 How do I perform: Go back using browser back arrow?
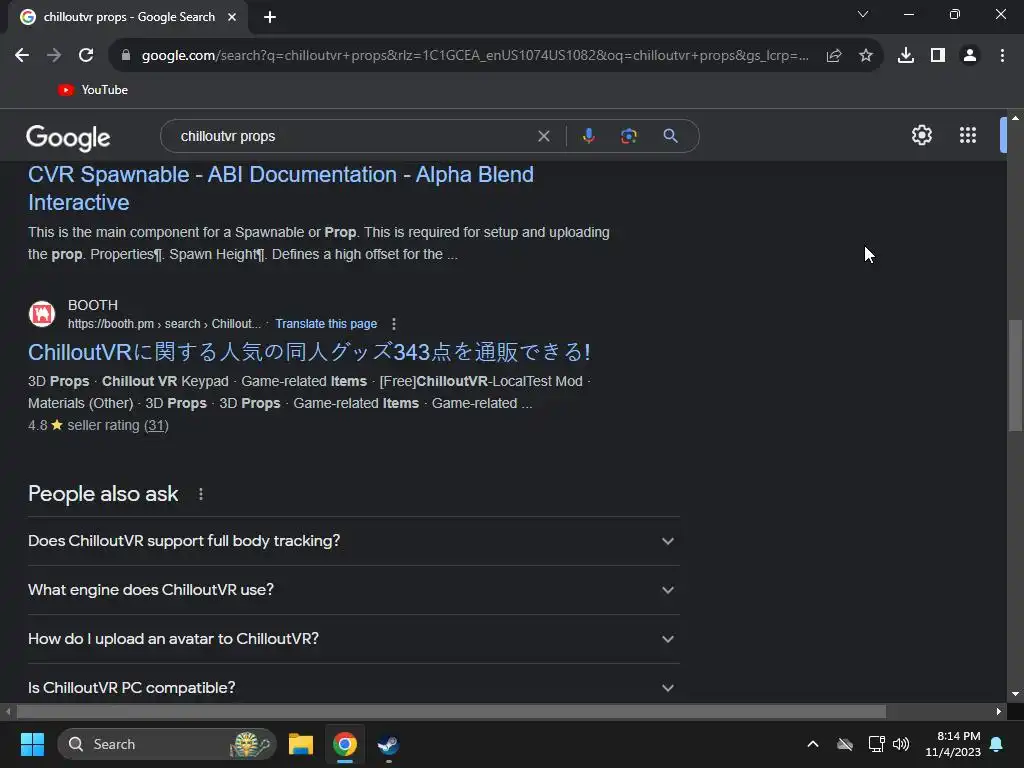pyautogui.click(x=22, y=56)
